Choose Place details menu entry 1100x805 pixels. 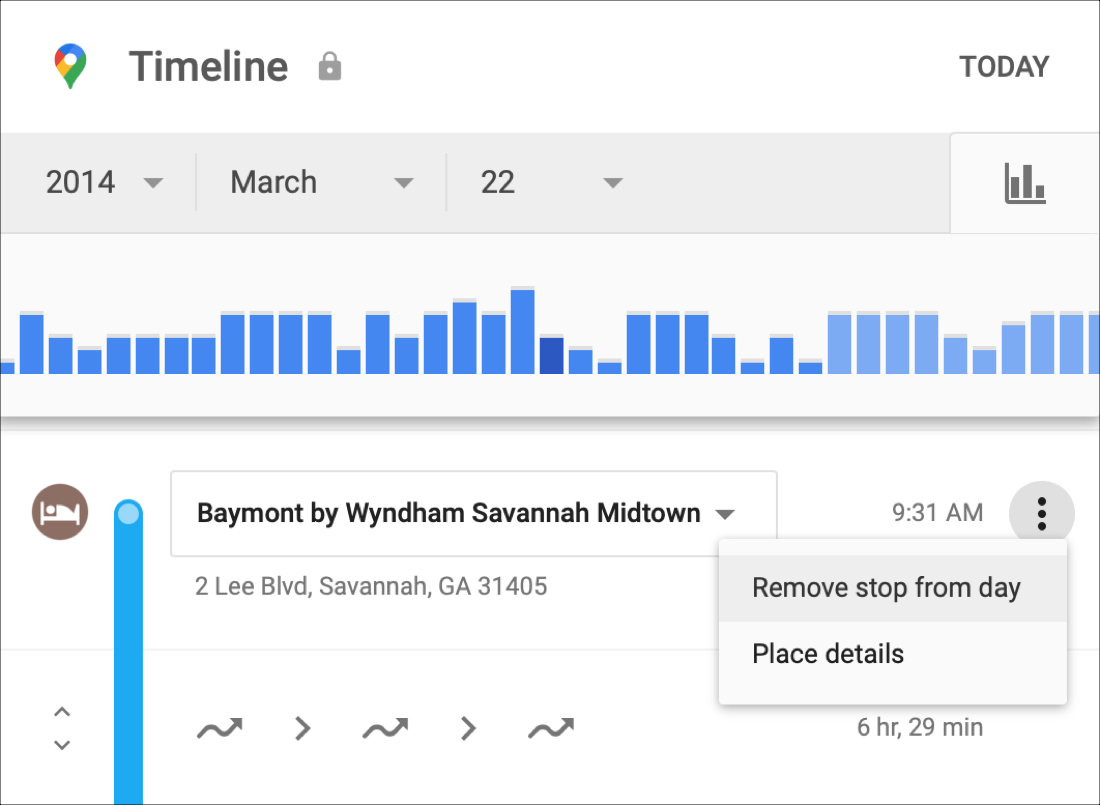point(893,654)
